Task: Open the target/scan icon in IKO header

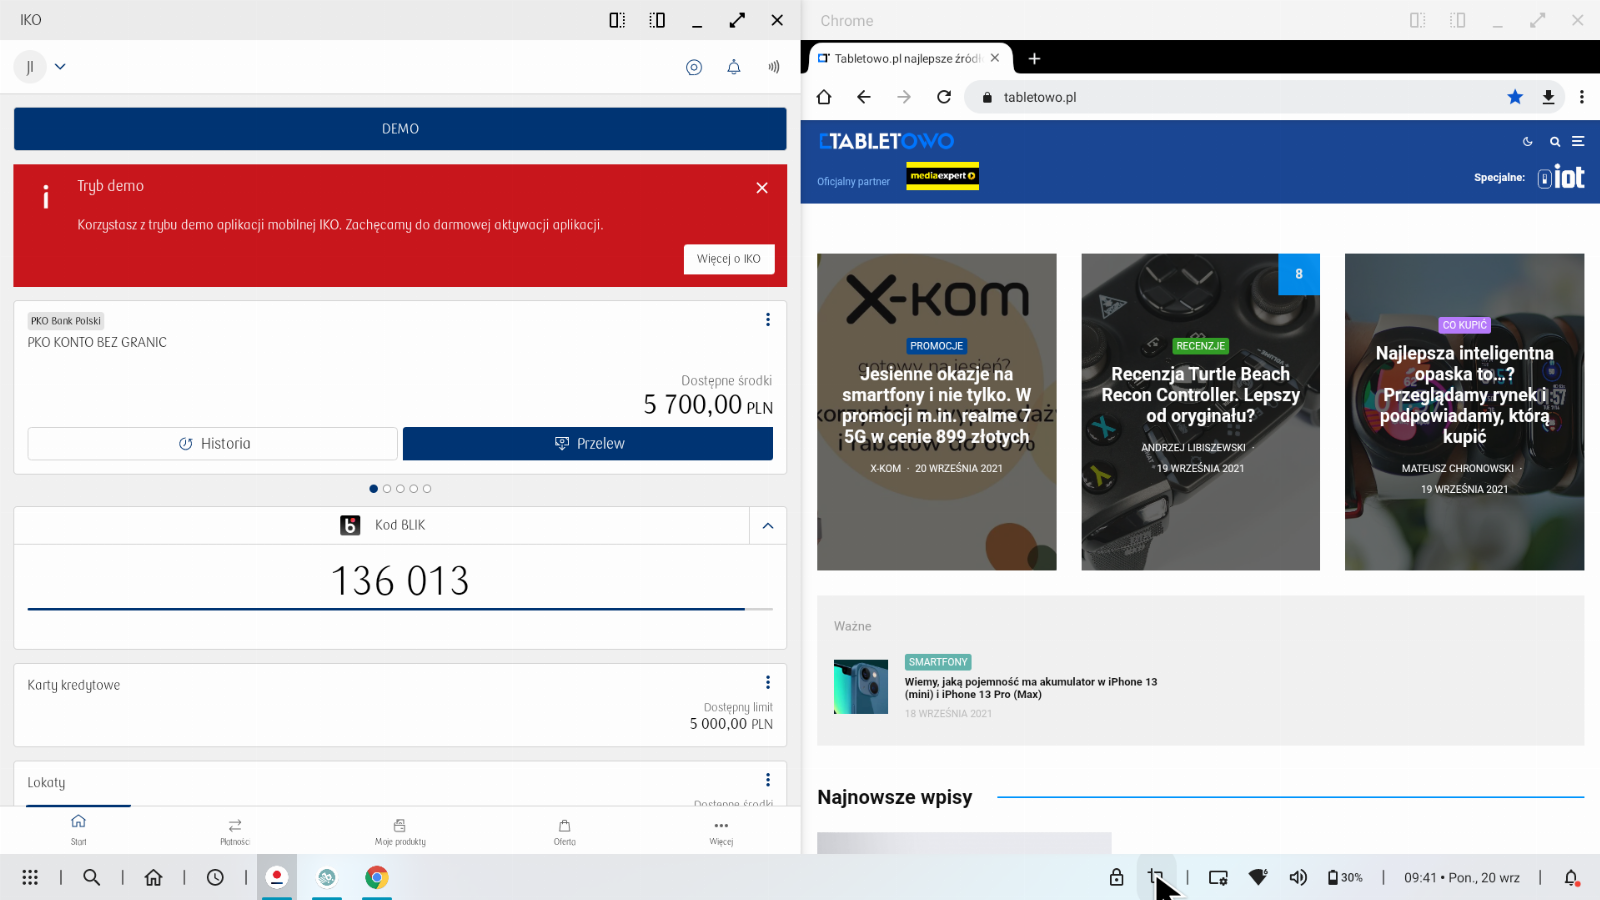Action: coord(694,67)
